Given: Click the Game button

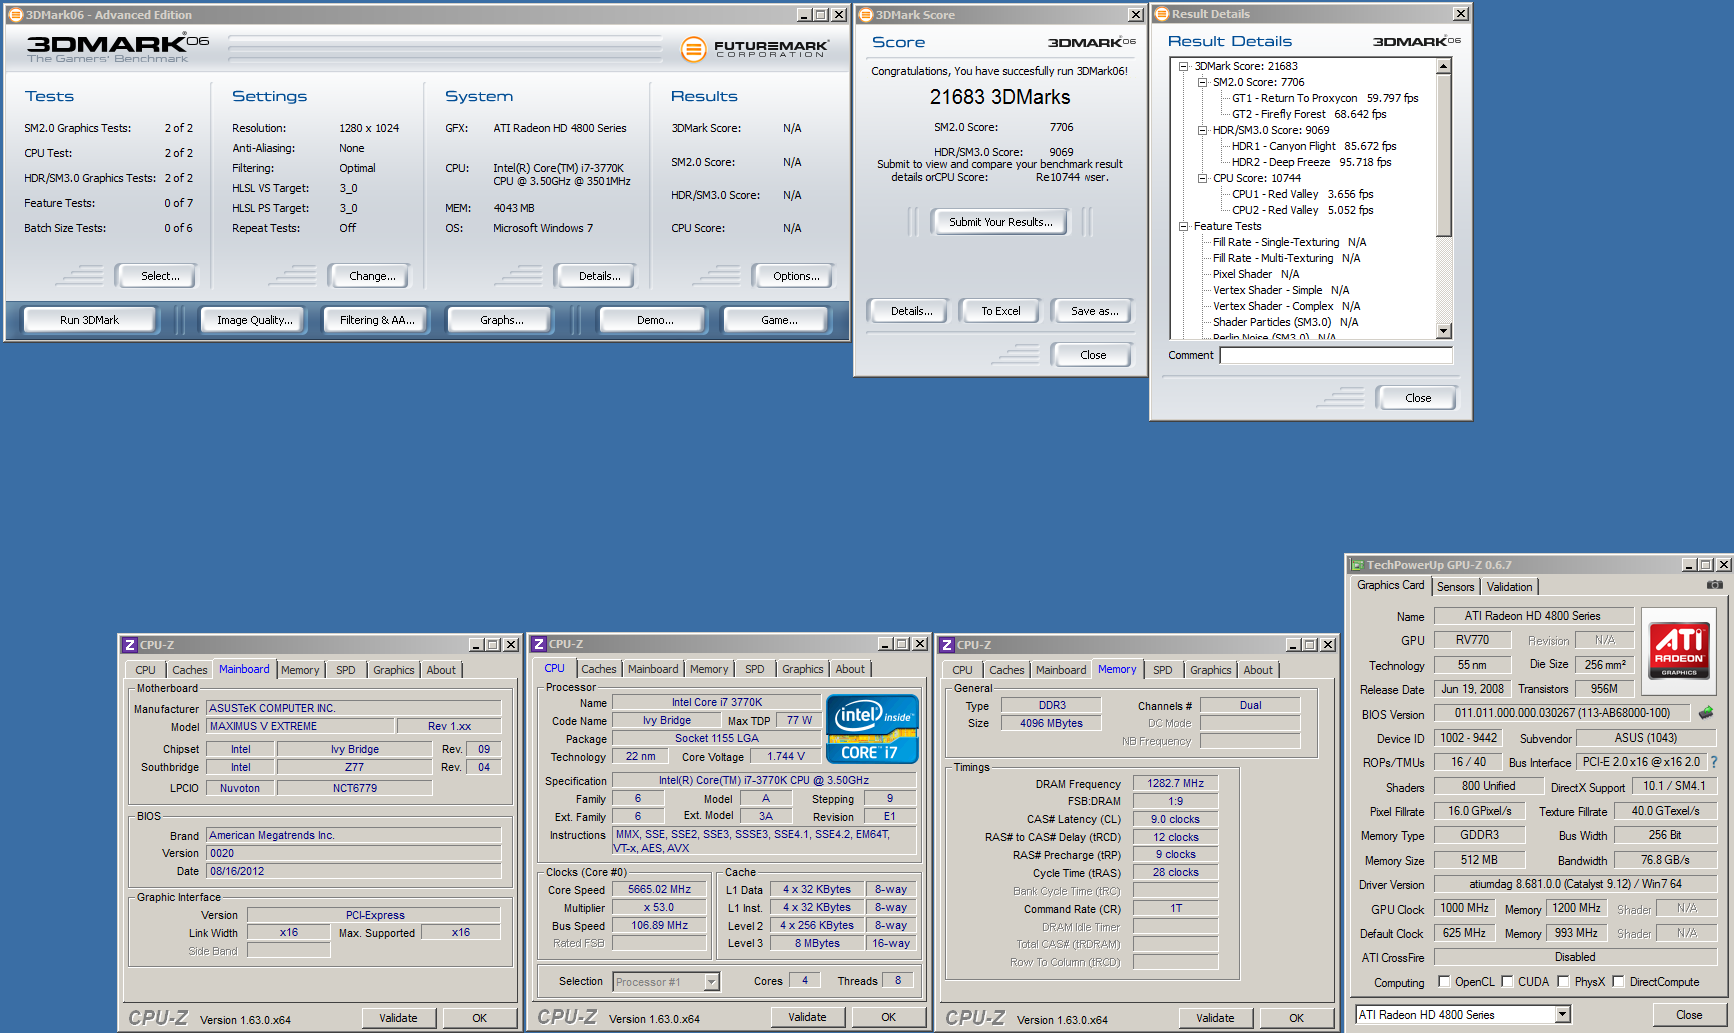Looking at the screenshot, I should tap(778, 320).
